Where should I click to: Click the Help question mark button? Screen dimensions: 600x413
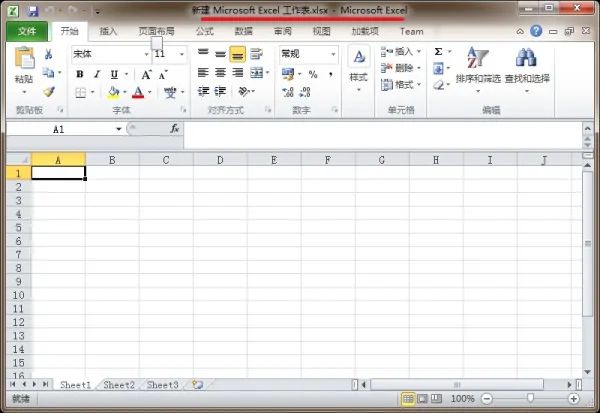point(536,31)
